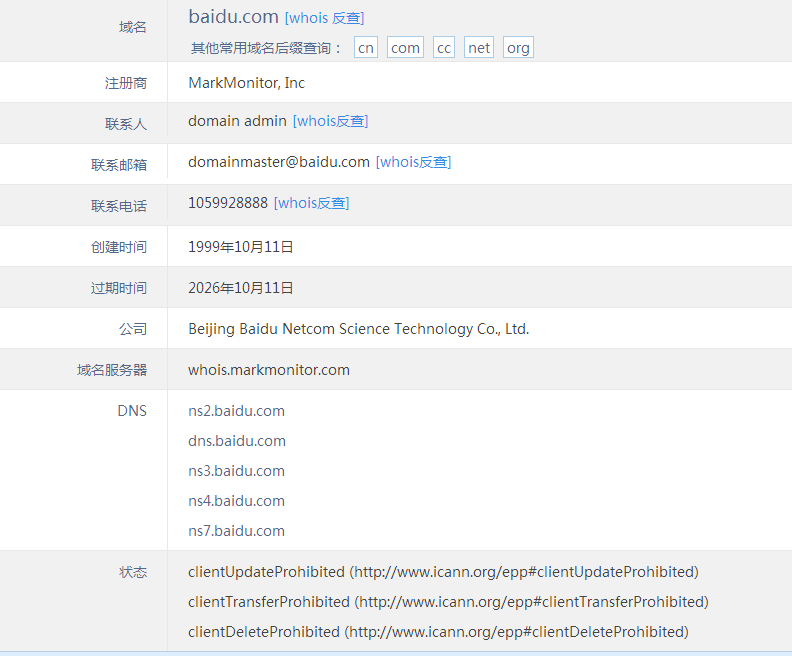The width and height of the screenshot is (792, 656).
Task: Open whois reverse lookup beside baidu.com
Action: tap(324, 18)
